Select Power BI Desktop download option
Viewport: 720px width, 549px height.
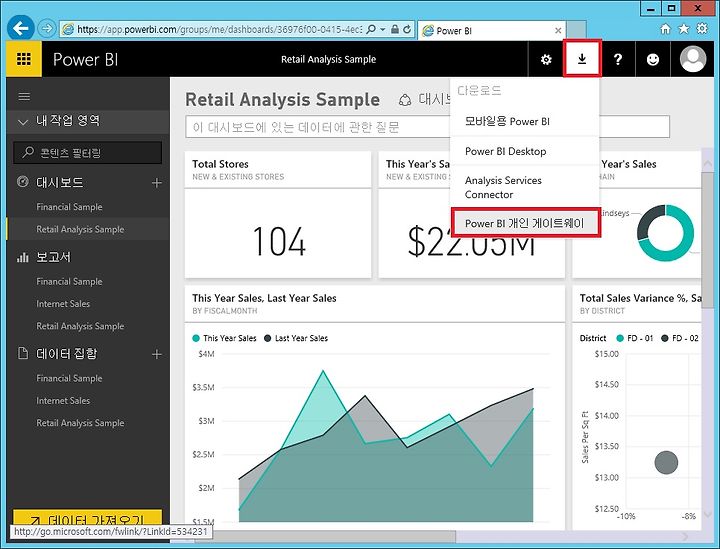(525, 151)
